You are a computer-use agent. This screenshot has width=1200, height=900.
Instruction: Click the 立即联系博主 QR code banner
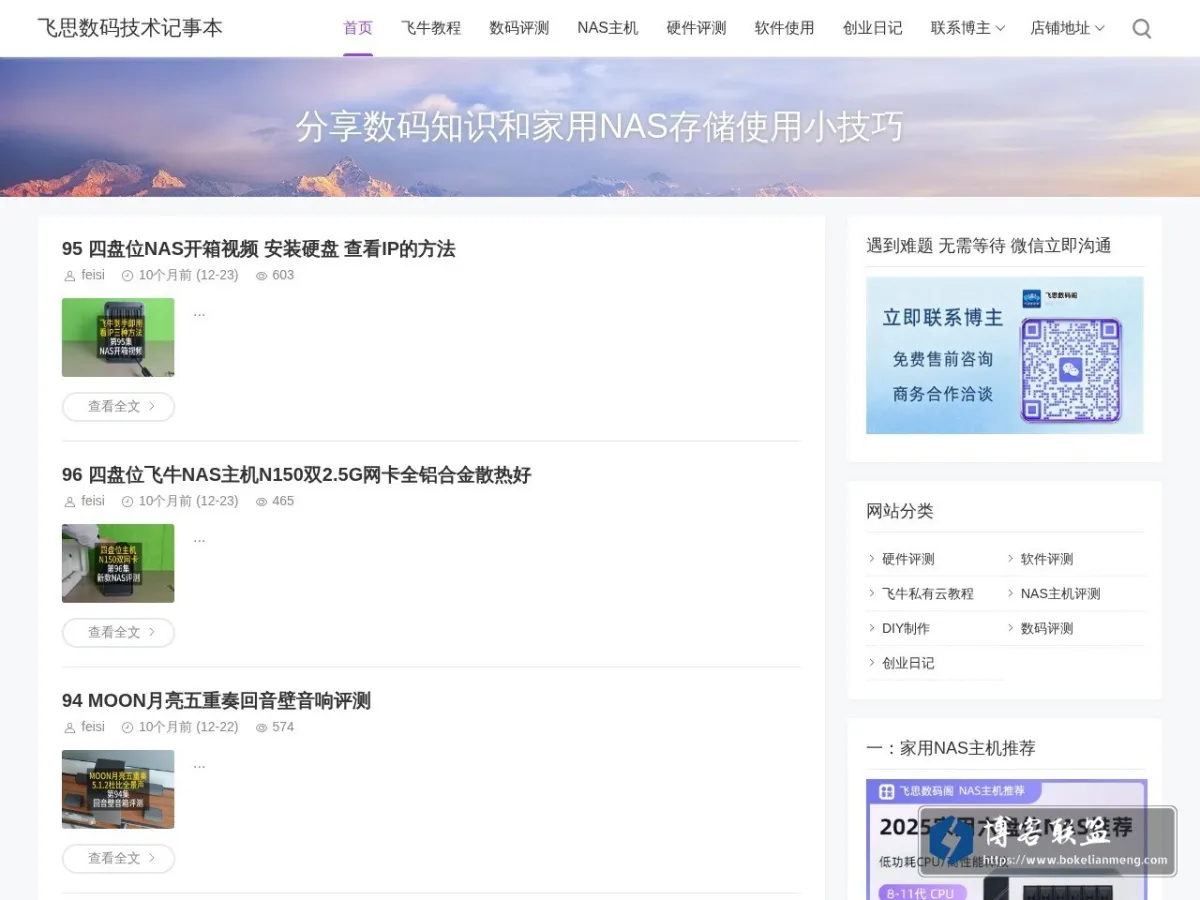pyautogui.click(x=1004, y=355)
